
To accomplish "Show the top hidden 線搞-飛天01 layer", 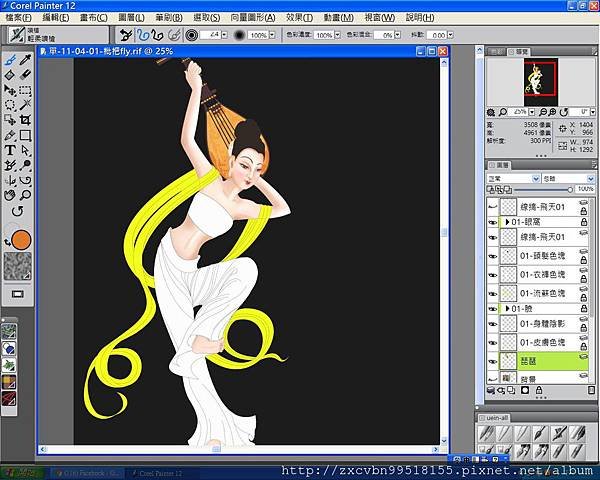I will tap(493, 207).
